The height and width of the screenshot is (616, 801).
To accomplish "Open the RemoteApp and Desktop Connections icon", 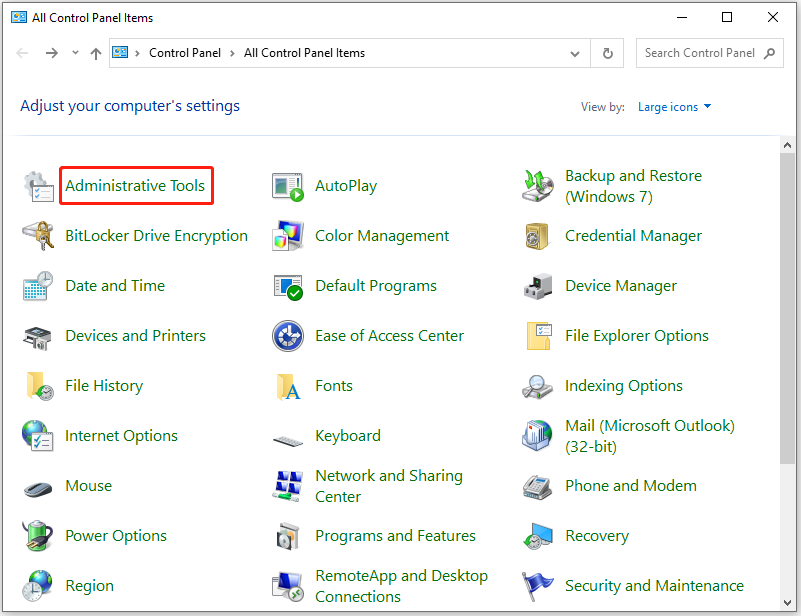I will [x=288, y=586].
